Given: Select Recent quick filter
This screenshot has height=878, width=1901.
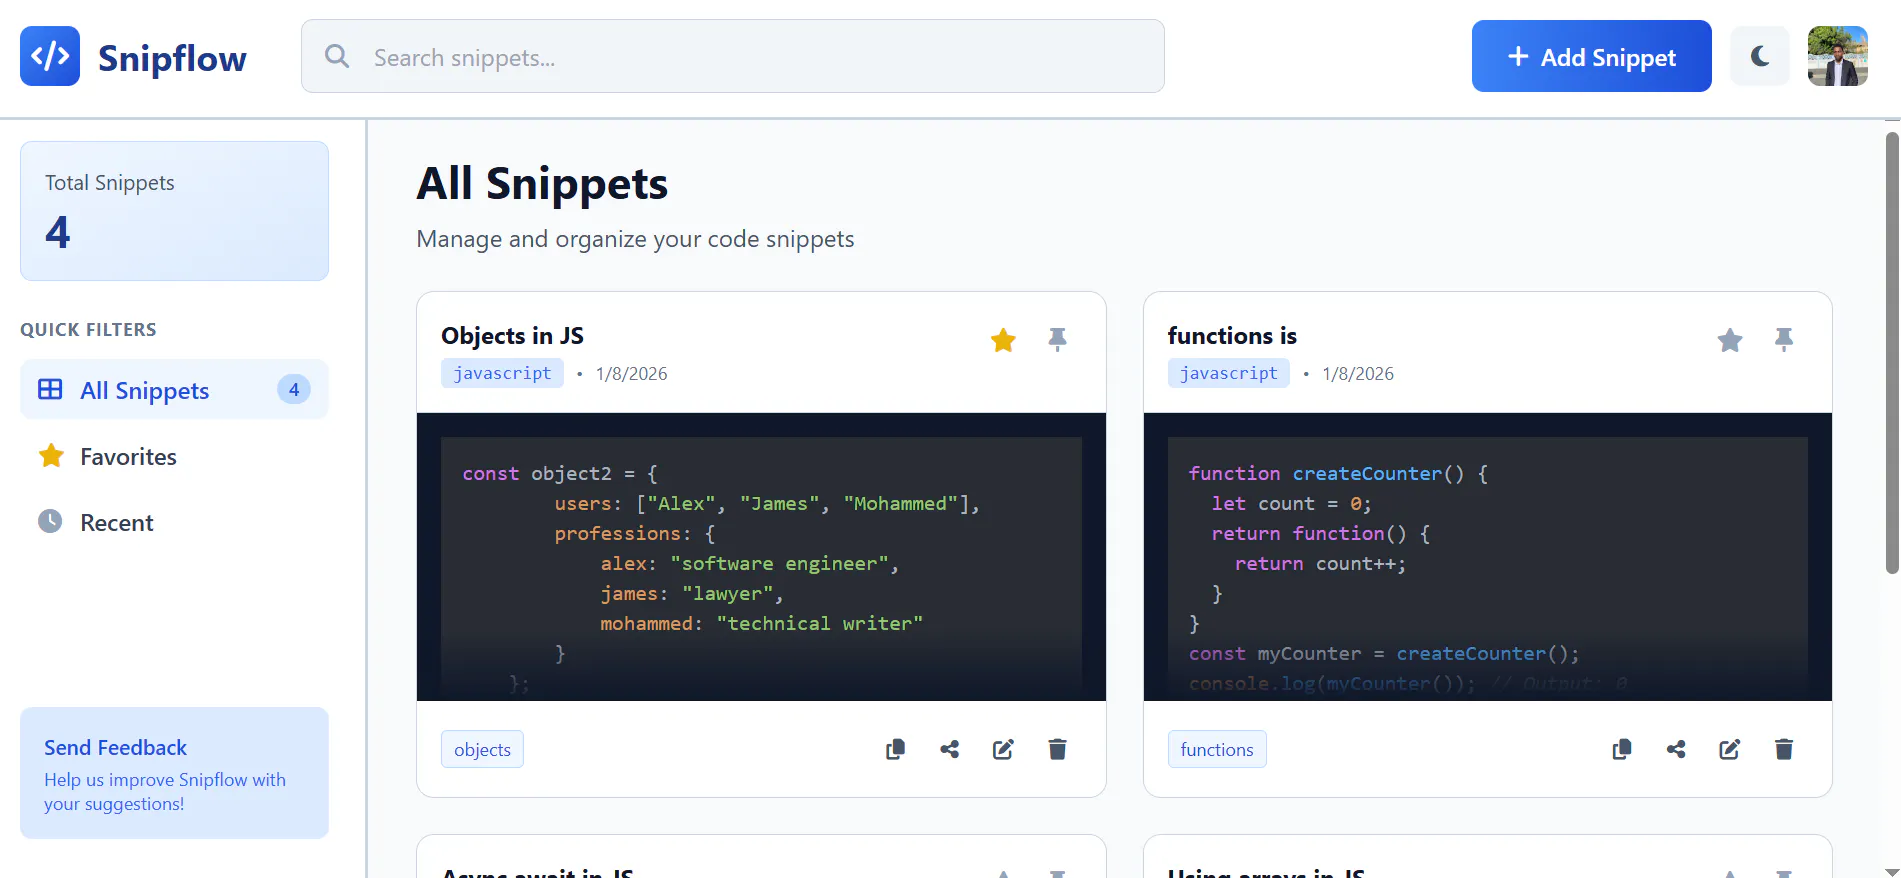Looking at the screenshot, I should click(174, 522).
